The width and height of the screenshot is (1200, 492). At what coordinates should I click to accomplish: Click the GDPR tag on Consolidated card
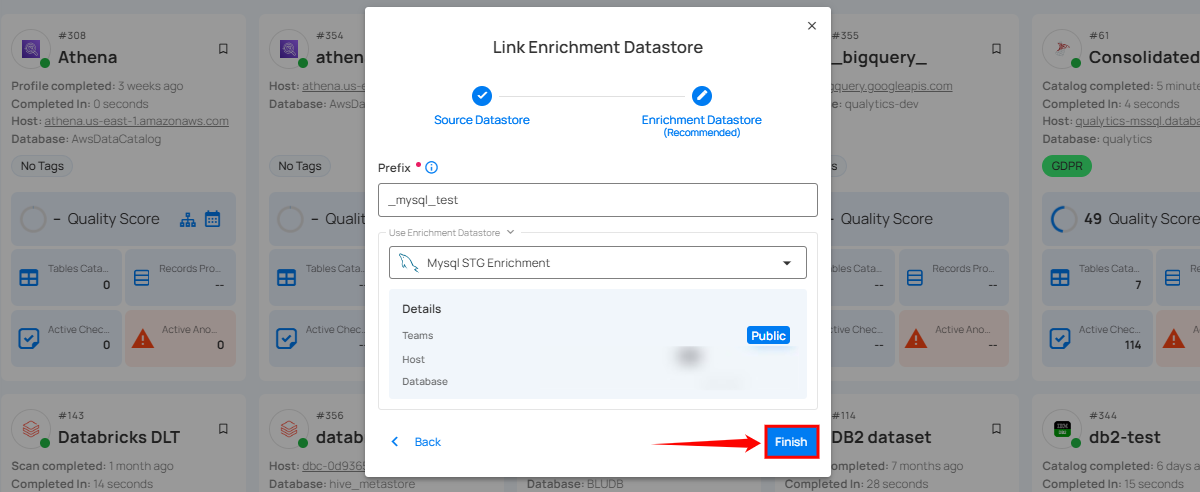[x=1067, y=166]
